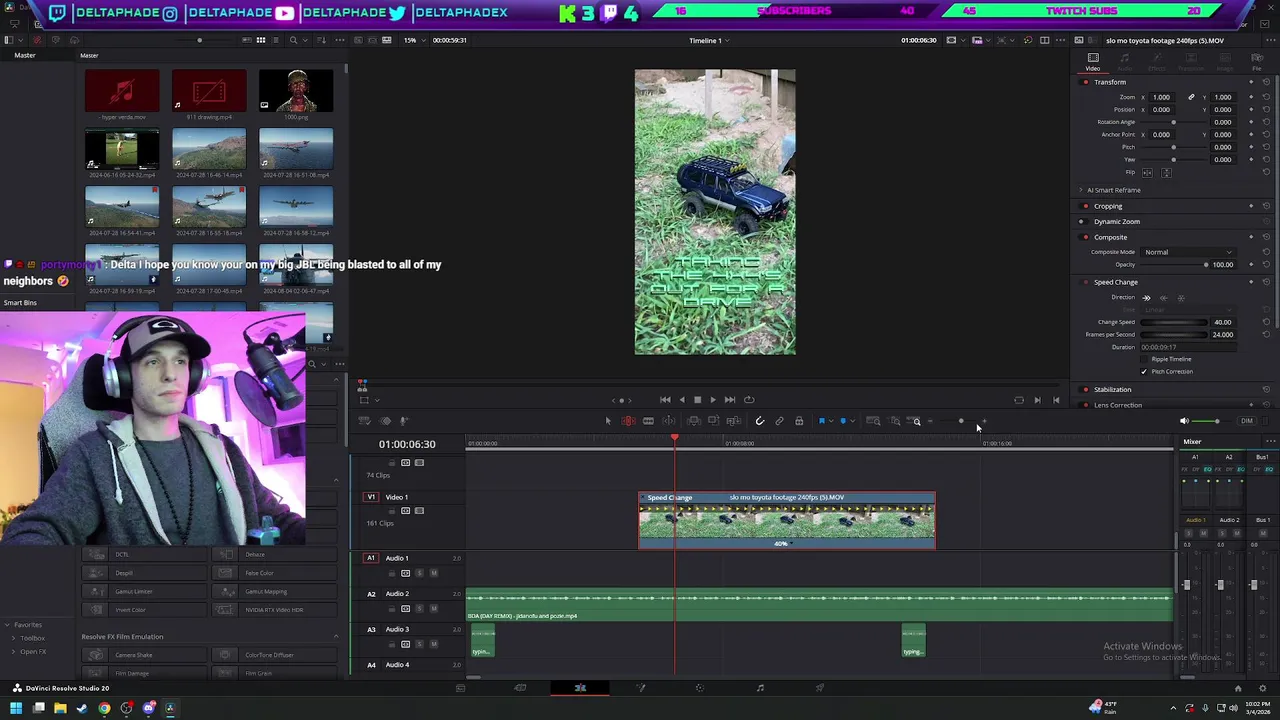Expand the AI Smart Reframe section

pyautogui.click(x=1081, y=190)
